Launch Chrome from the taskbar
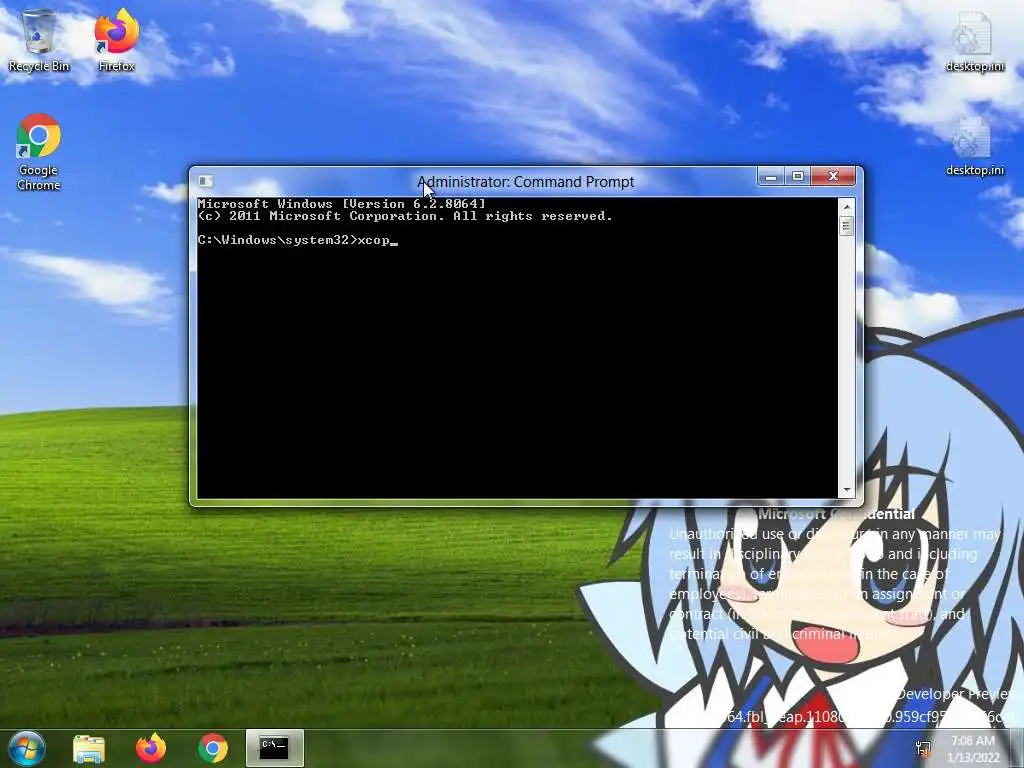This screenshot has height=768, width=1024. tap(213, 748)
